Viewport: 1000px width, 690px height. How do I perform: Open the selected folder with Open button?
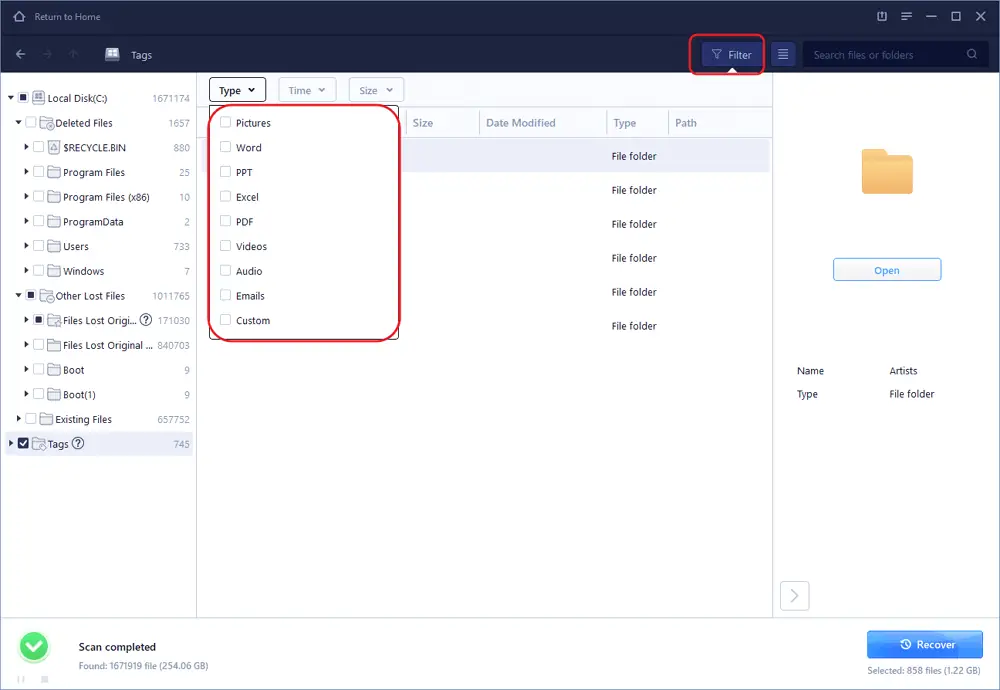click(886, 269)
